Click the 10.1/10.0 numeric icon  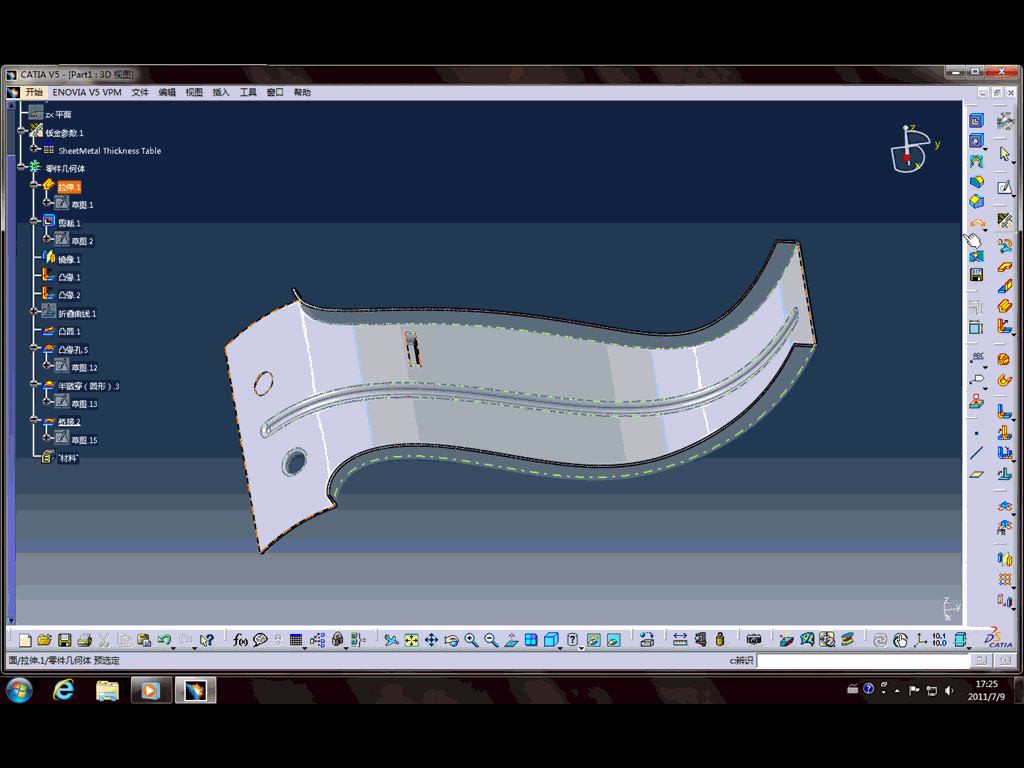point(940,640)
